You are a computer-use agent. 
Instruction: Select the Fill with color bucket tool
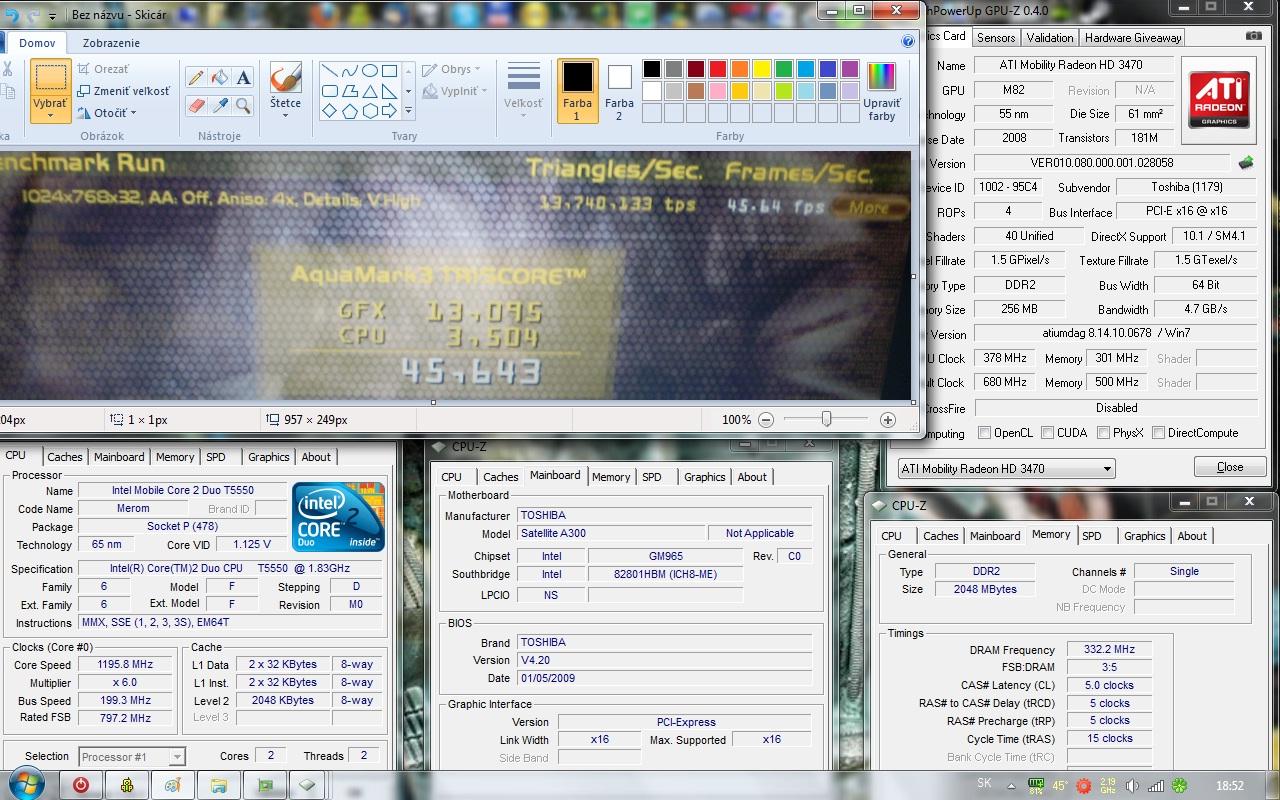220,78
